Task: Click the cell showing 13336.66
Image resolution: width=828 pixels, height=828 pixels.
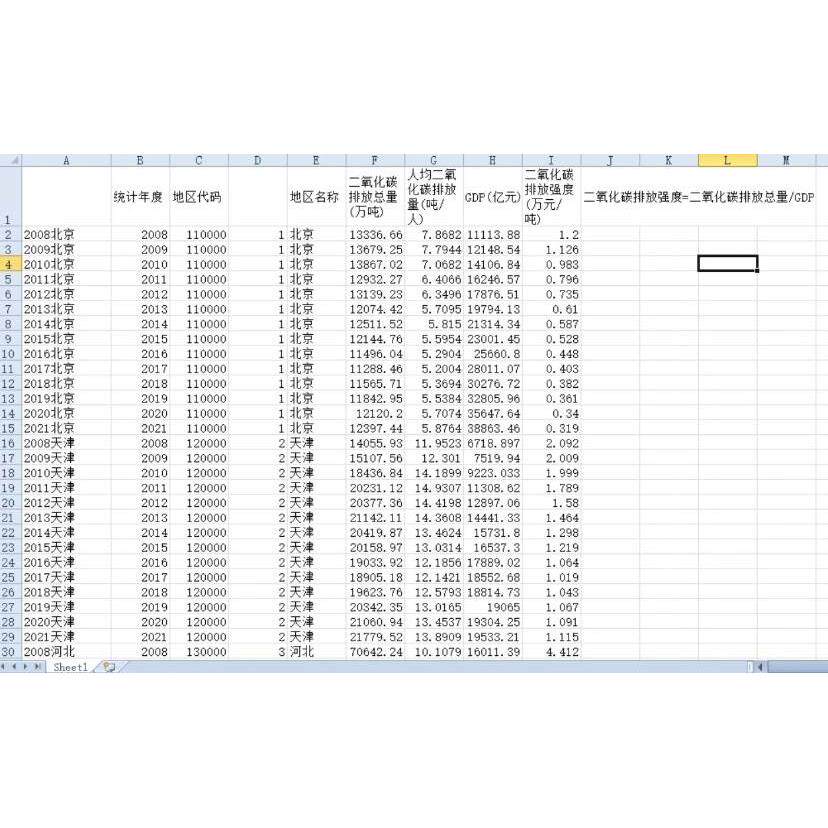Action: point(374,234)
